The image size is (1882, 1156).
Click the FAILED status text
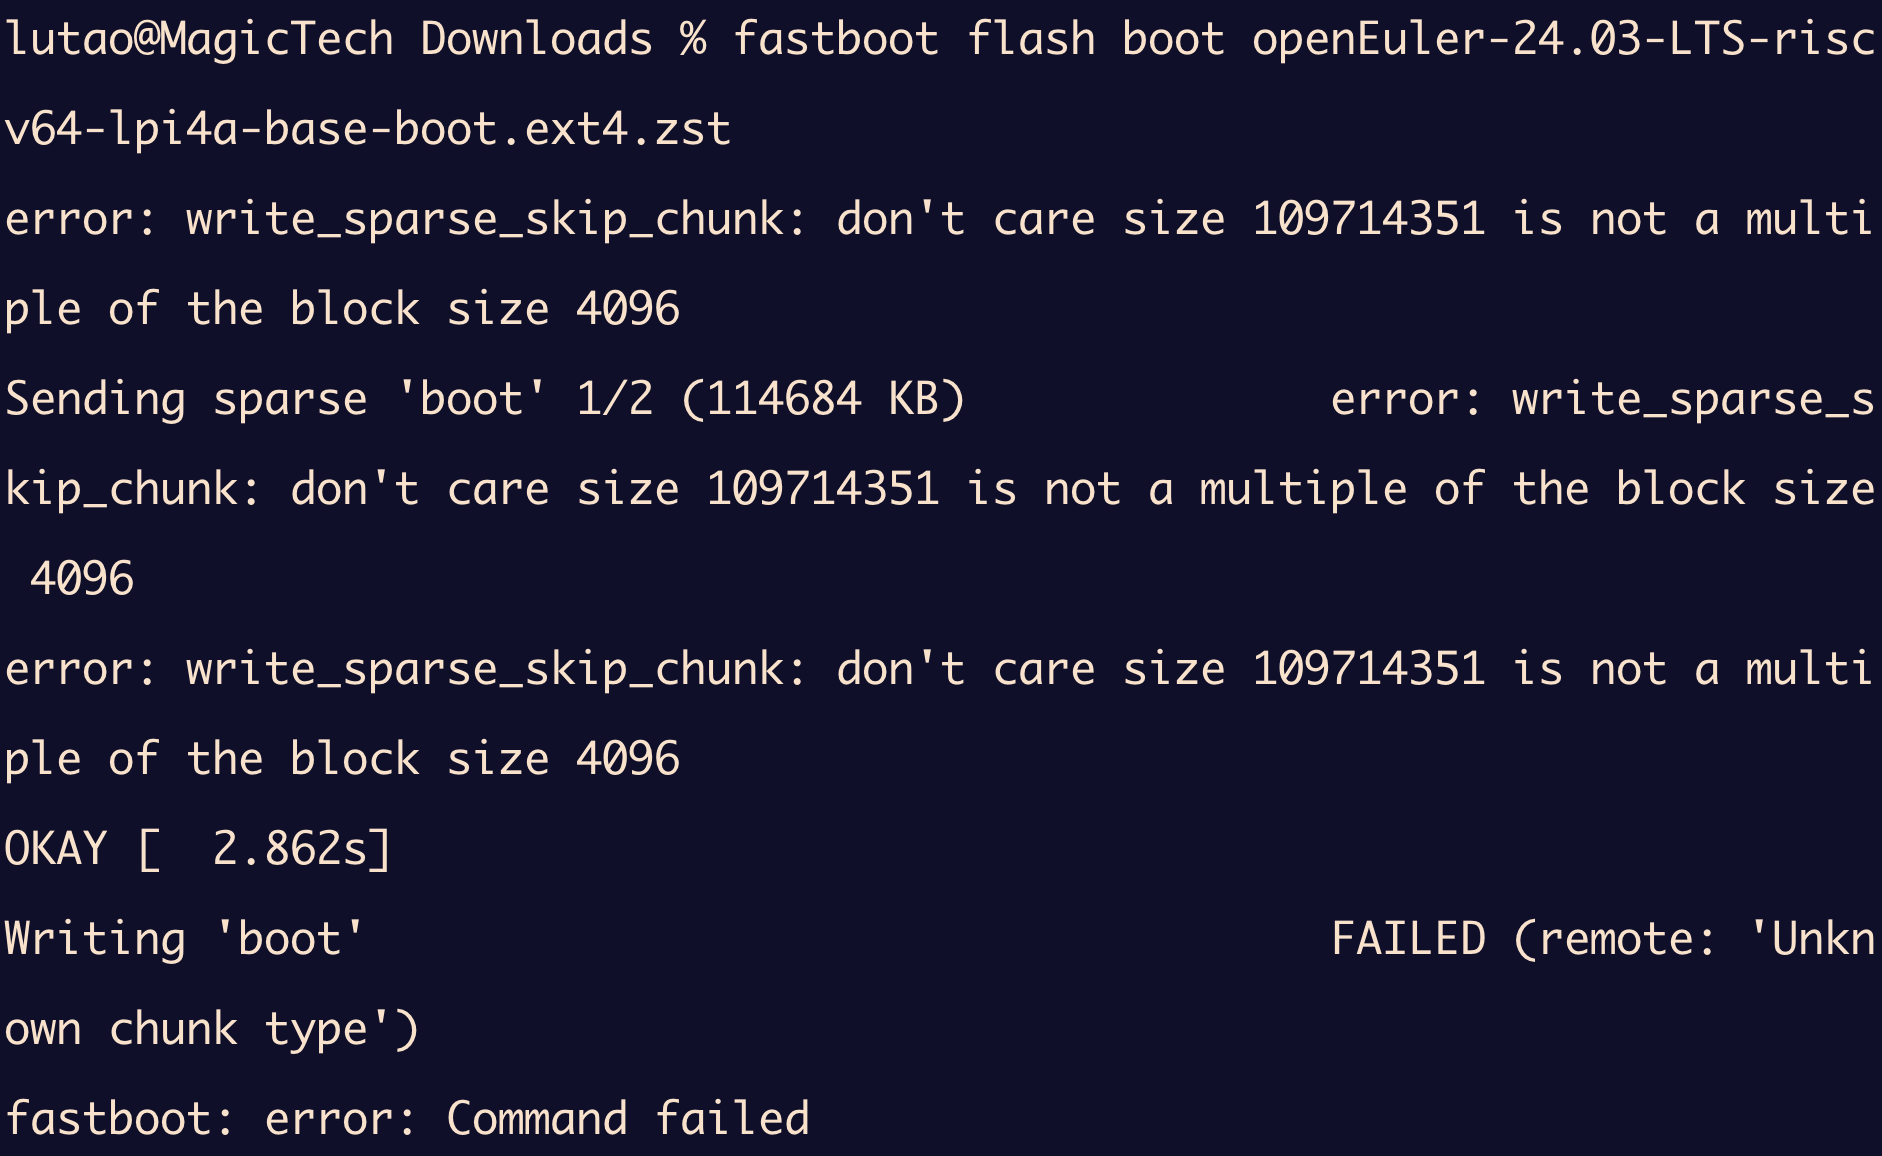[1408, 940]
